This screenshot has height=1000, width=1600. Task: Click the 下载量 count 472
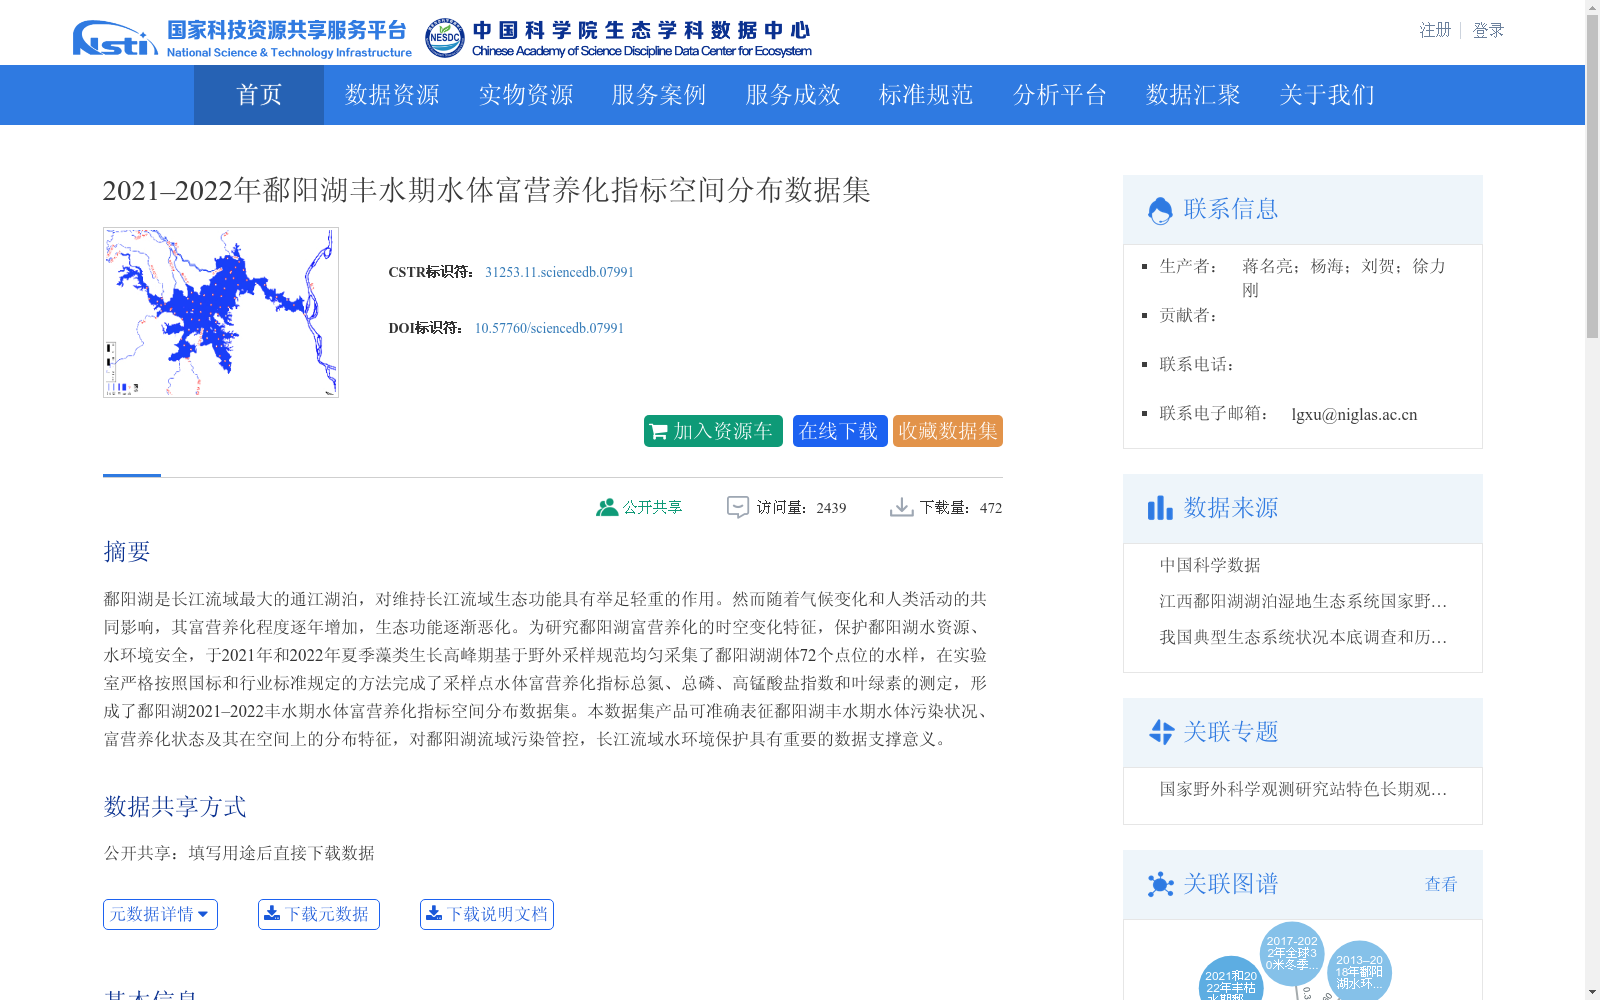click(x=991, y=508)
